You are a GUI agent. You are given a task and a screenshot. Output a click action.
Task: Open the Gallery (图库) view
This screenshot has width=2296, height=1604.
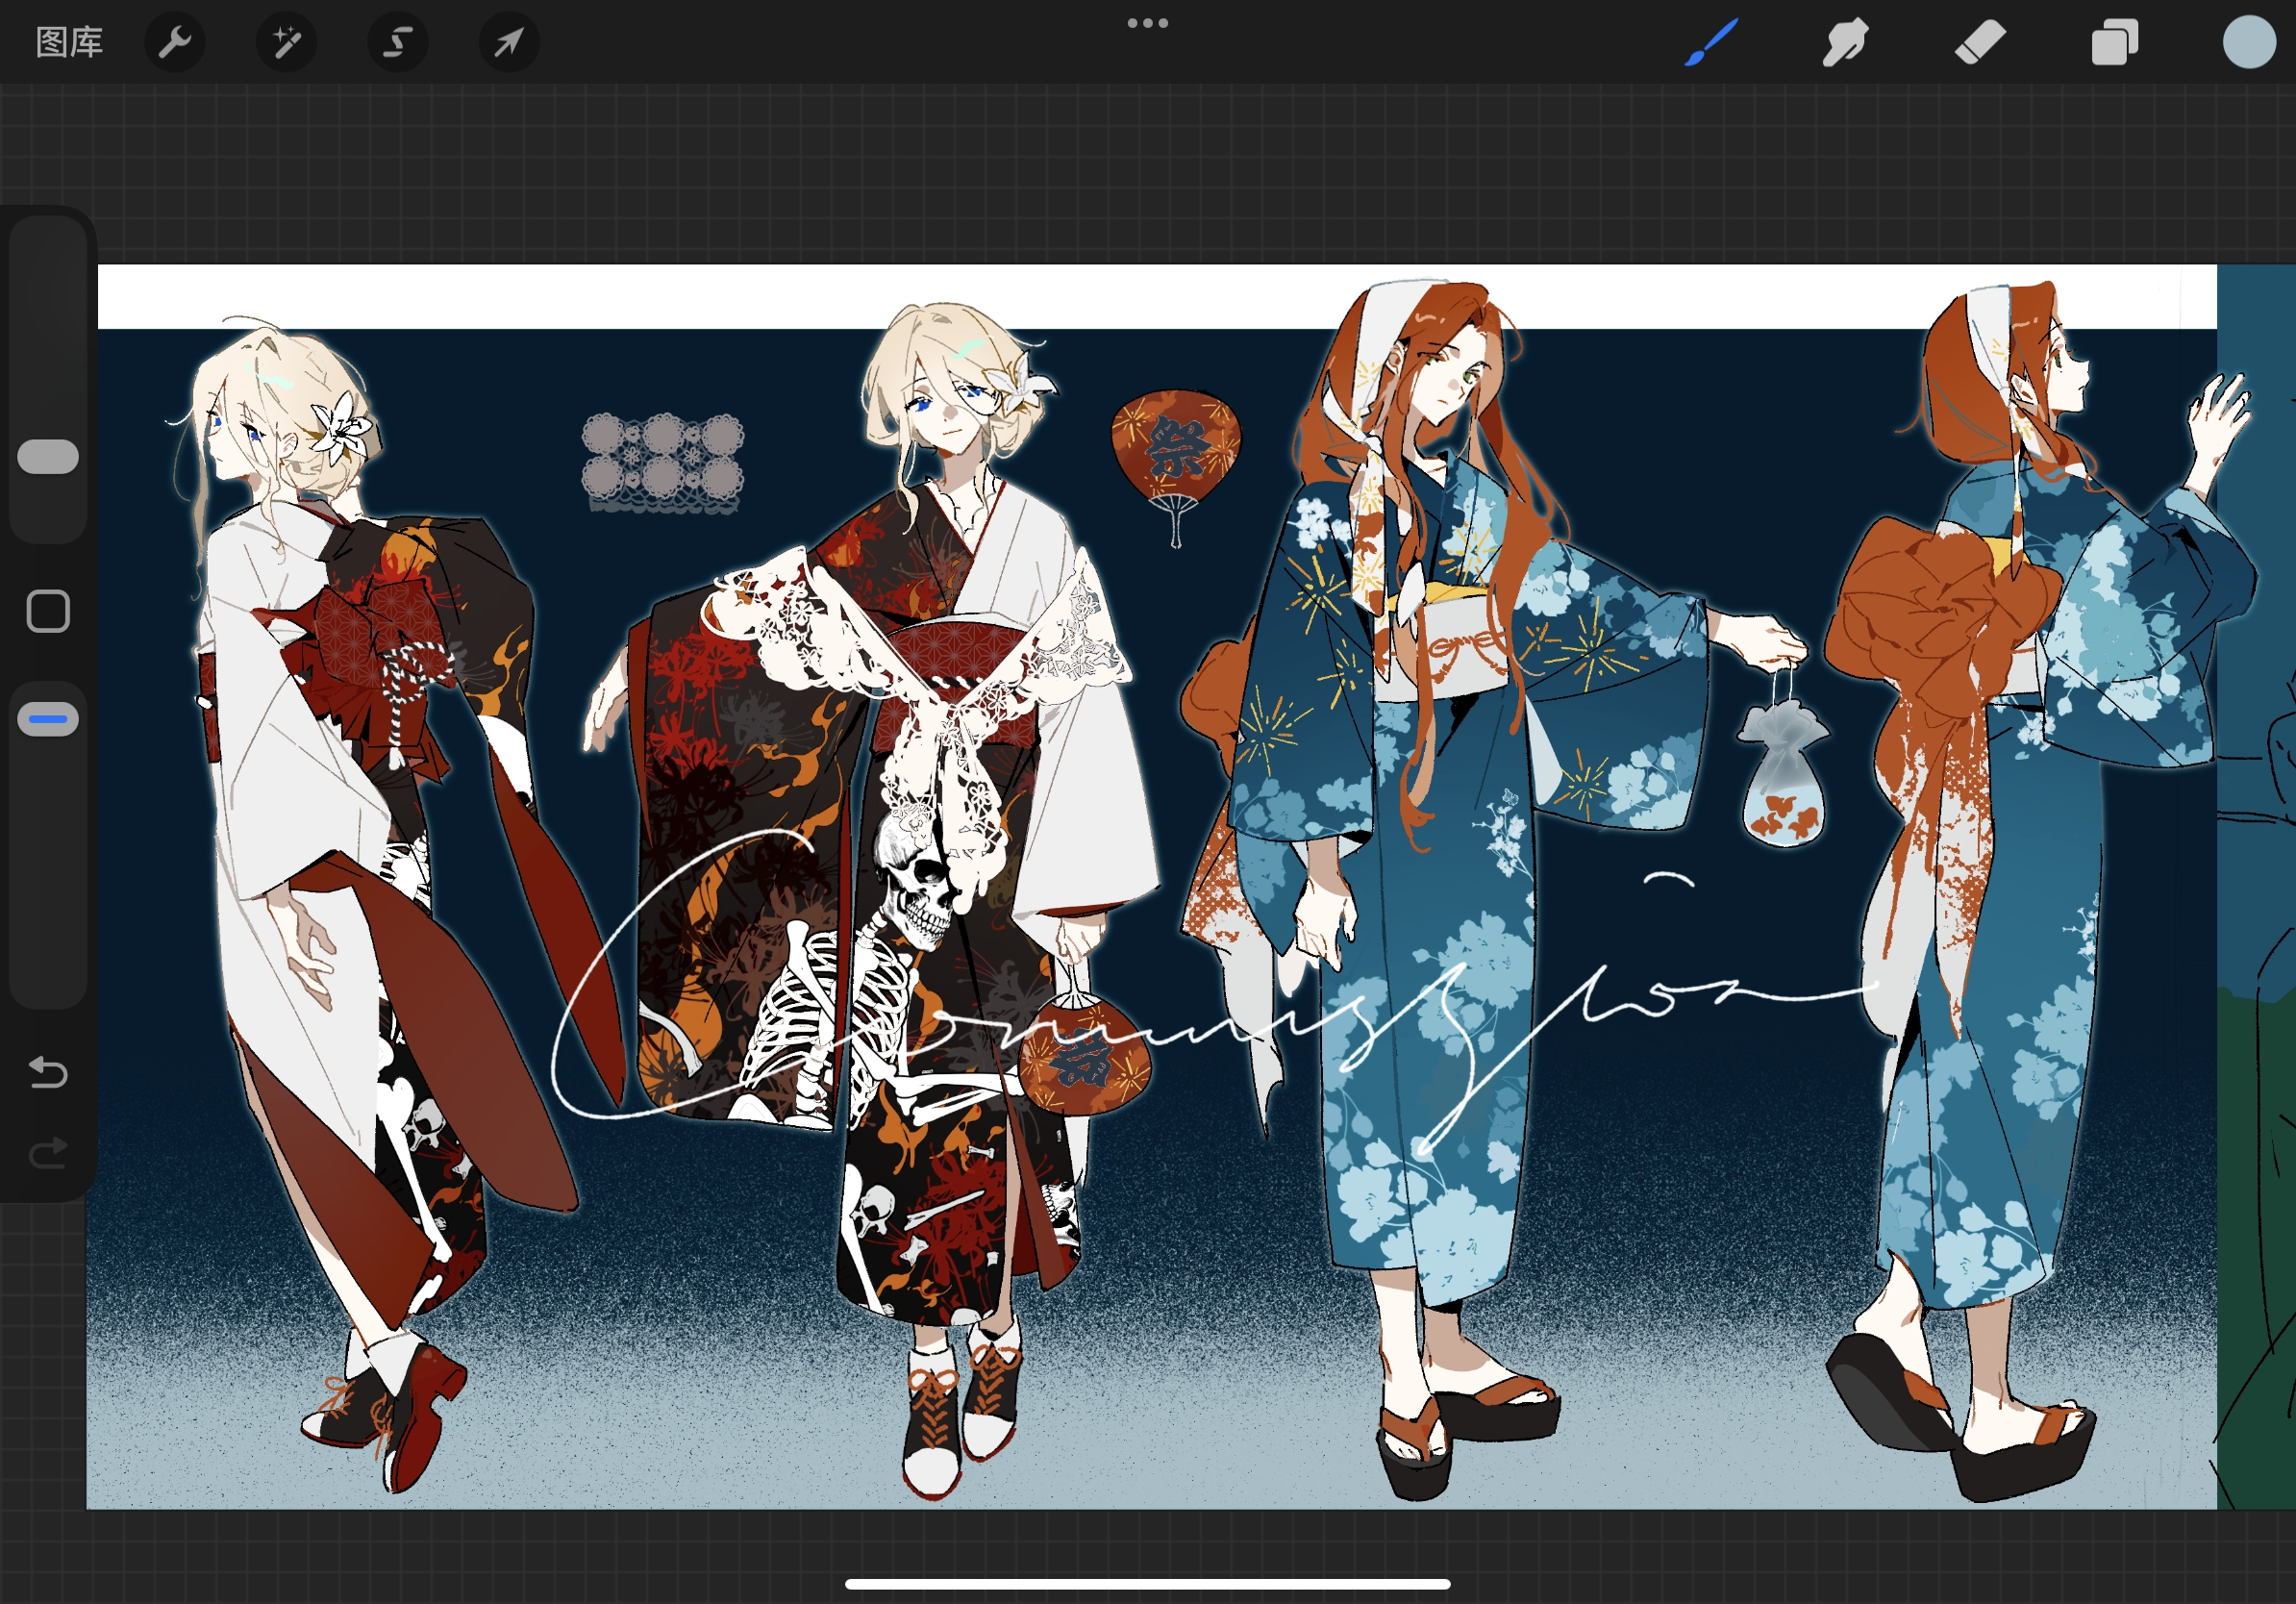point(69,42)
